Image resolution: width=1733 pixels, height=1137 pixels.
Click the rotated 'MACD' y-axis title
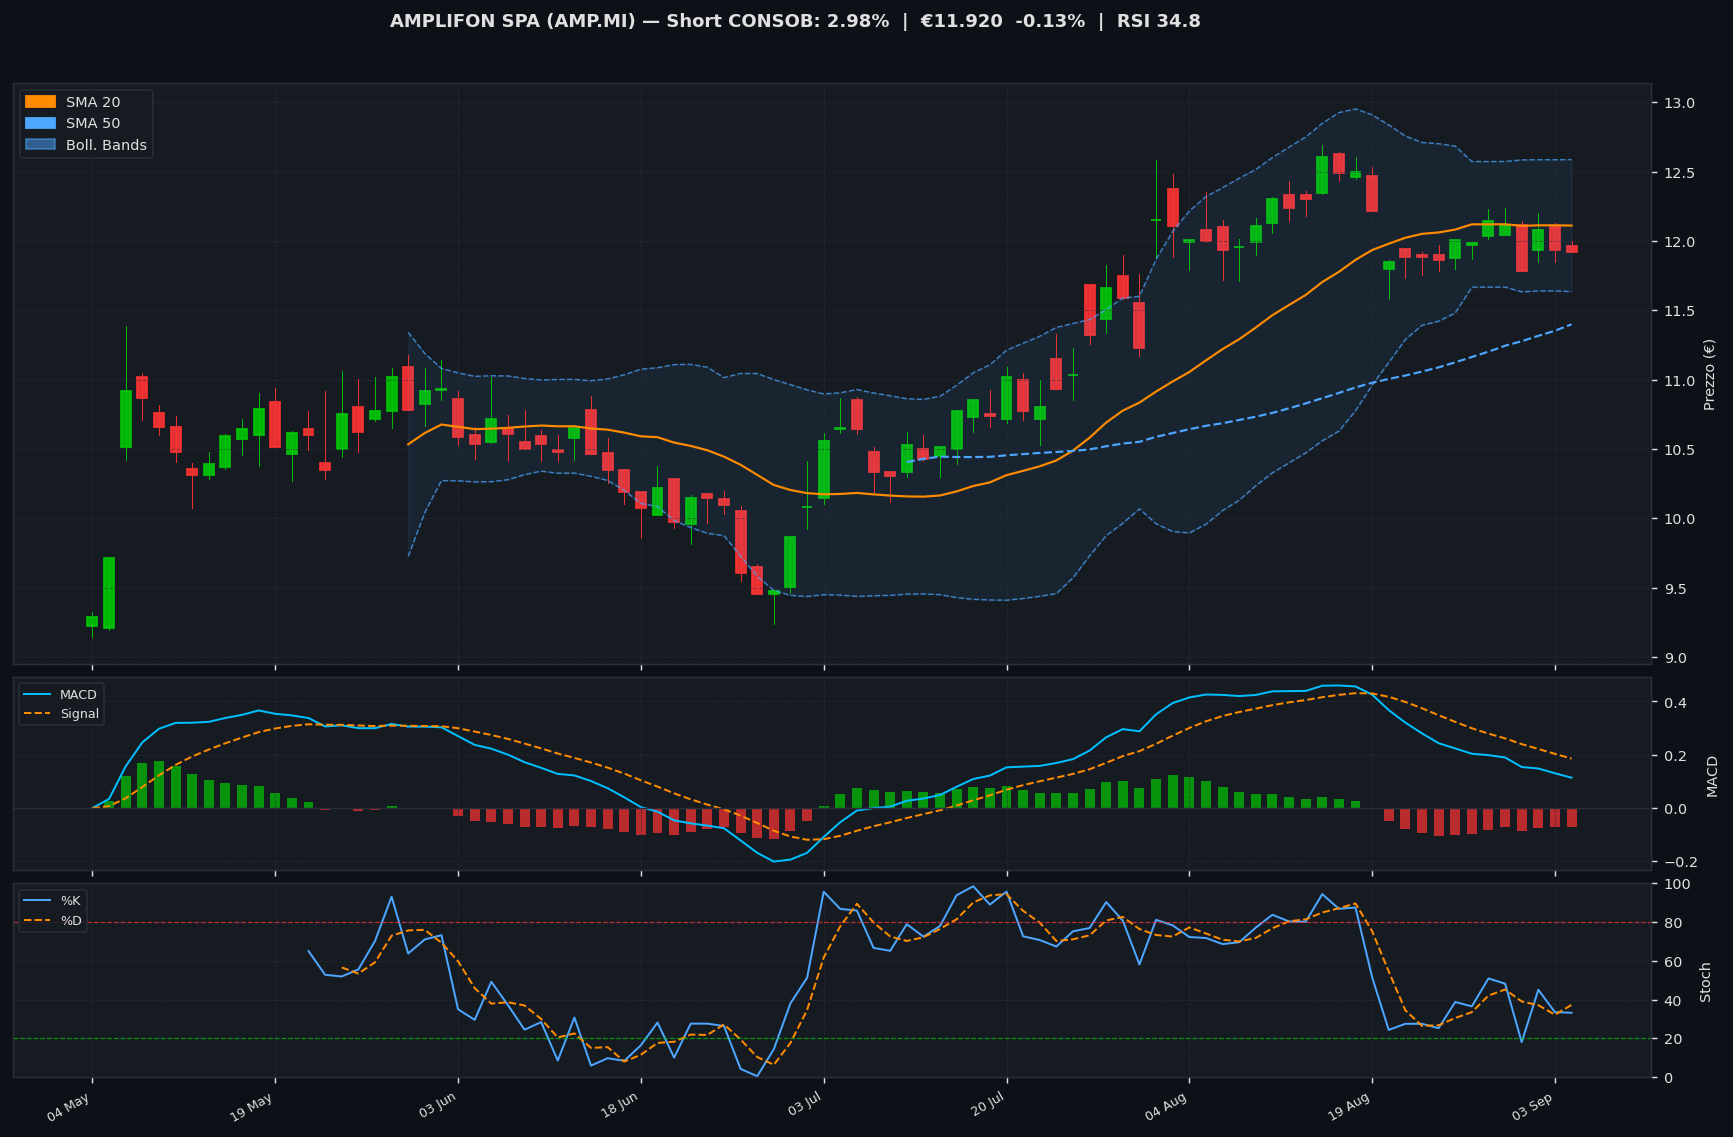(x=1712, y=776)
